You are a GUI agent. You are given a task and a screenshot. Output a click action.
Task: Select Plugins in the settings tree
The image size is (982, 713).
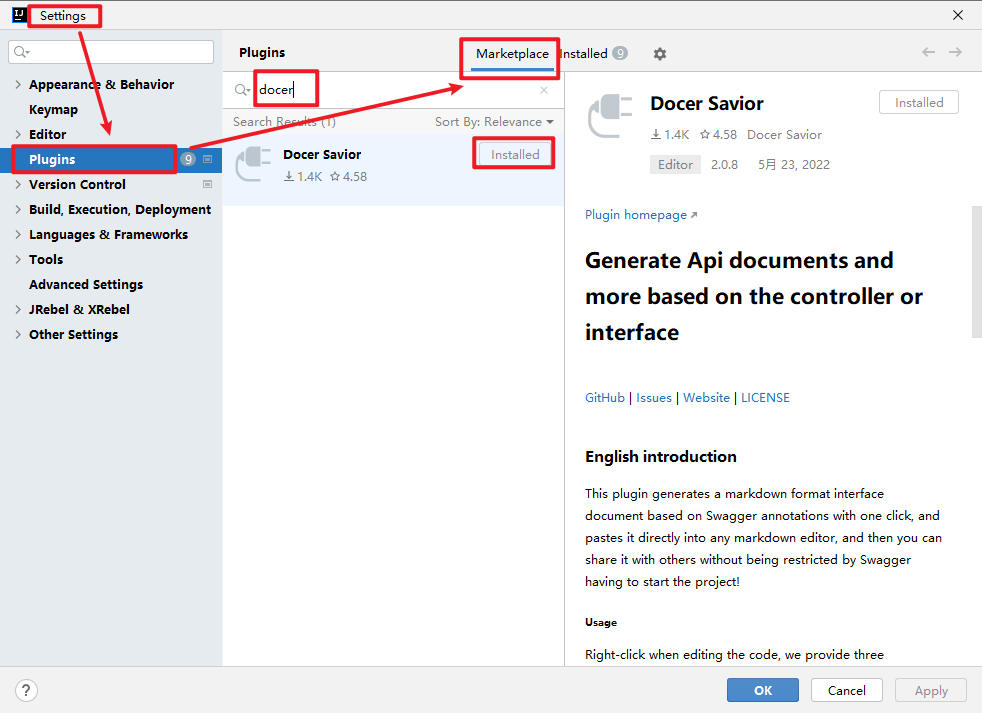coord(52,159)
